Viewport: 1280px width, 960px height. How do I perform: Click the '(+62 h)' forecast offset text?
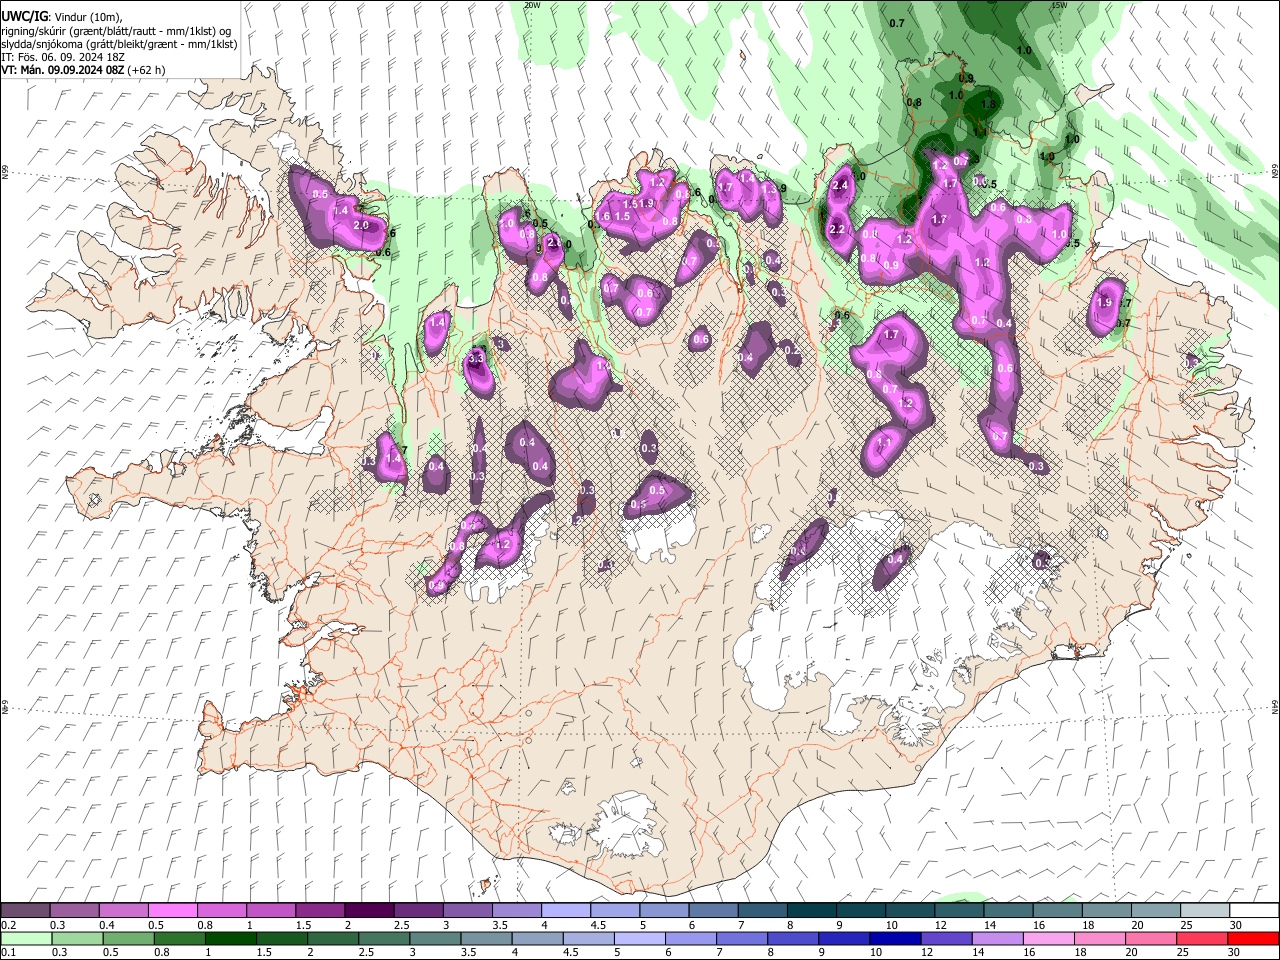click(x=147, y=70)
